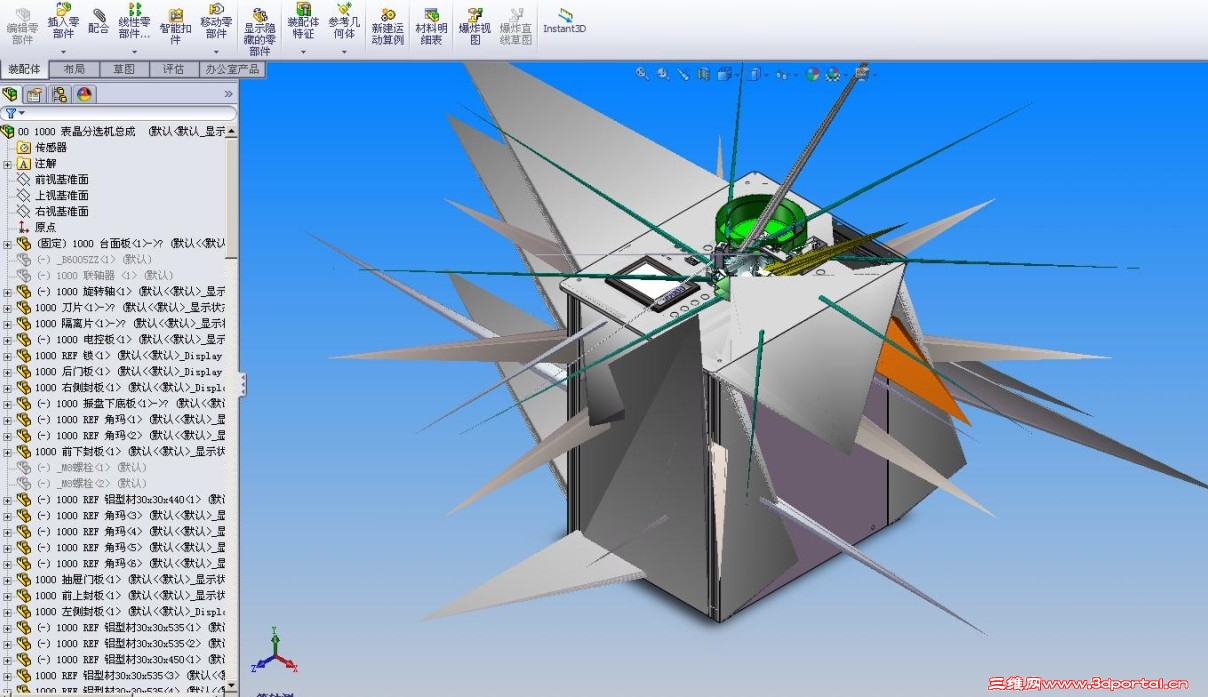Open the DisplayManager color ball tab

84,94
